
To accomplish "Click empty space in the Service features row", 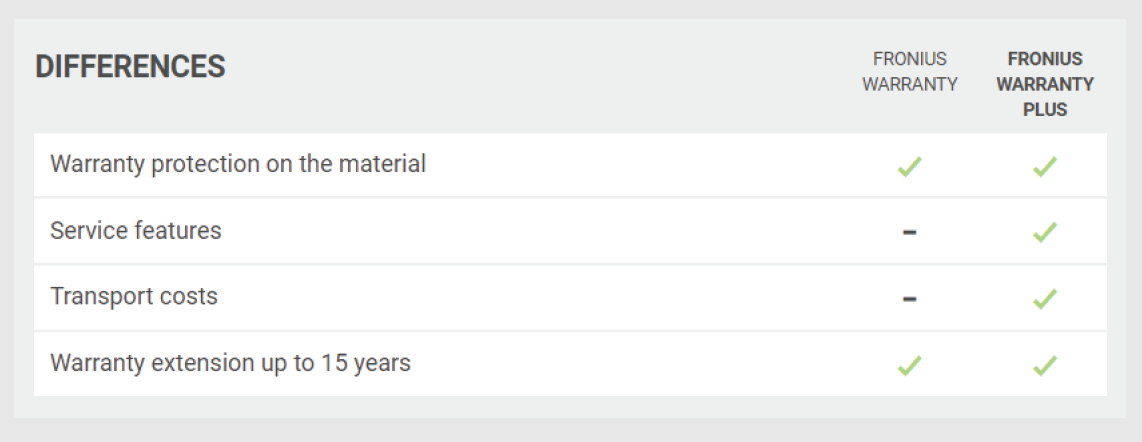I will [x=550, y=232].
